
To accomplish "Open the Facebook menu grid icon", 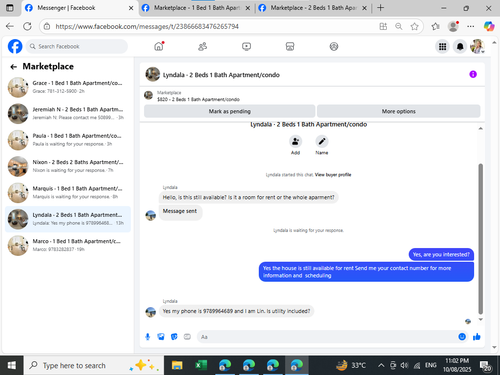I will [442, 47].
